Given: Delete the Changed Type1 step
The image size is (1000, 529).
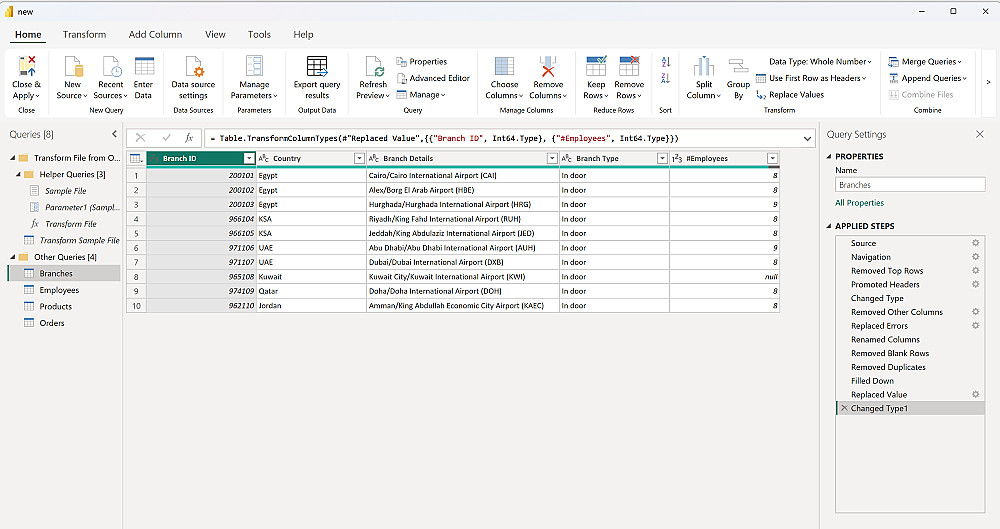Looking at the screenshot, I should pyautogui.click(x=844, y=409).
